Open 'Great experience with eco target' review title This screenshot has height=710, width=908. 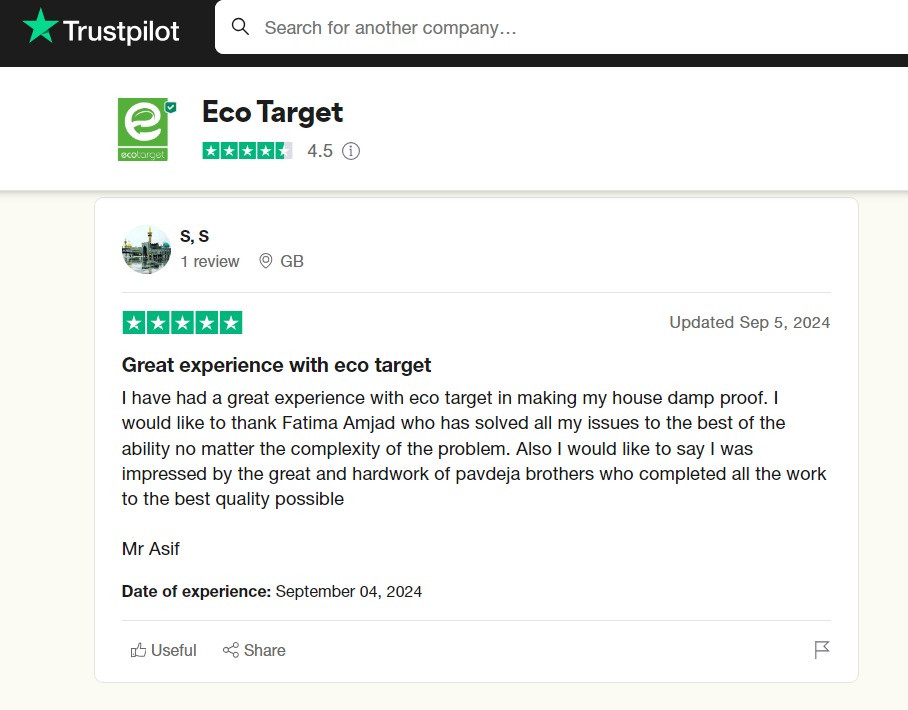277,364
